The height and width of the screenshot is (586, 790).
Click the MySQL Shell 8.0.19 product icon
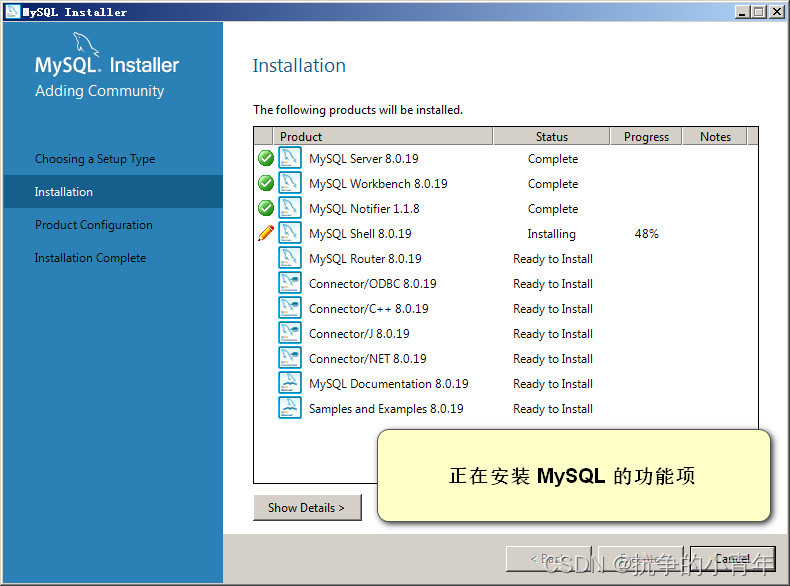pos(290,233)
